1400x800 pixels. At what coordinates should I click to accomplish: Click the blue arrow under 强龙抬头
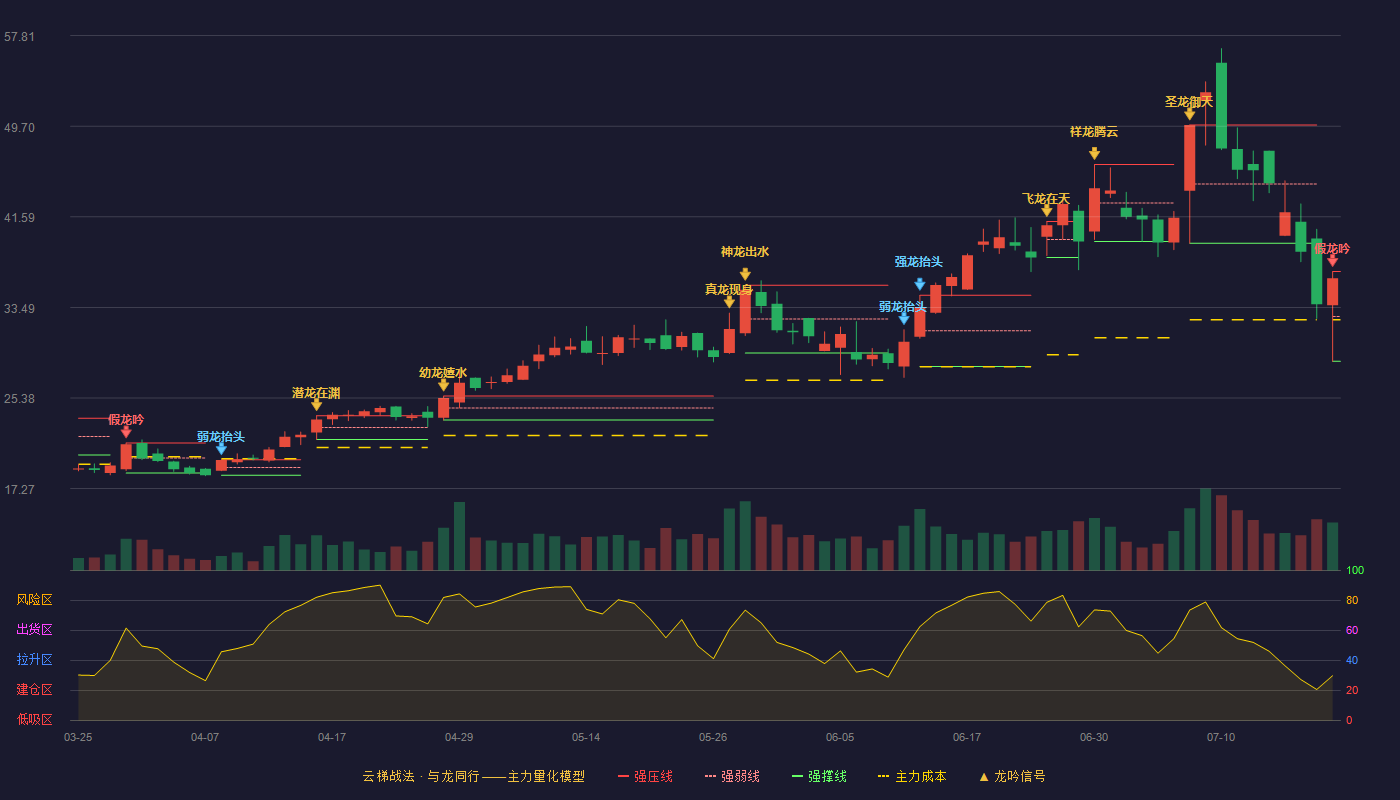pyautogui.click(x=920, y=285)
